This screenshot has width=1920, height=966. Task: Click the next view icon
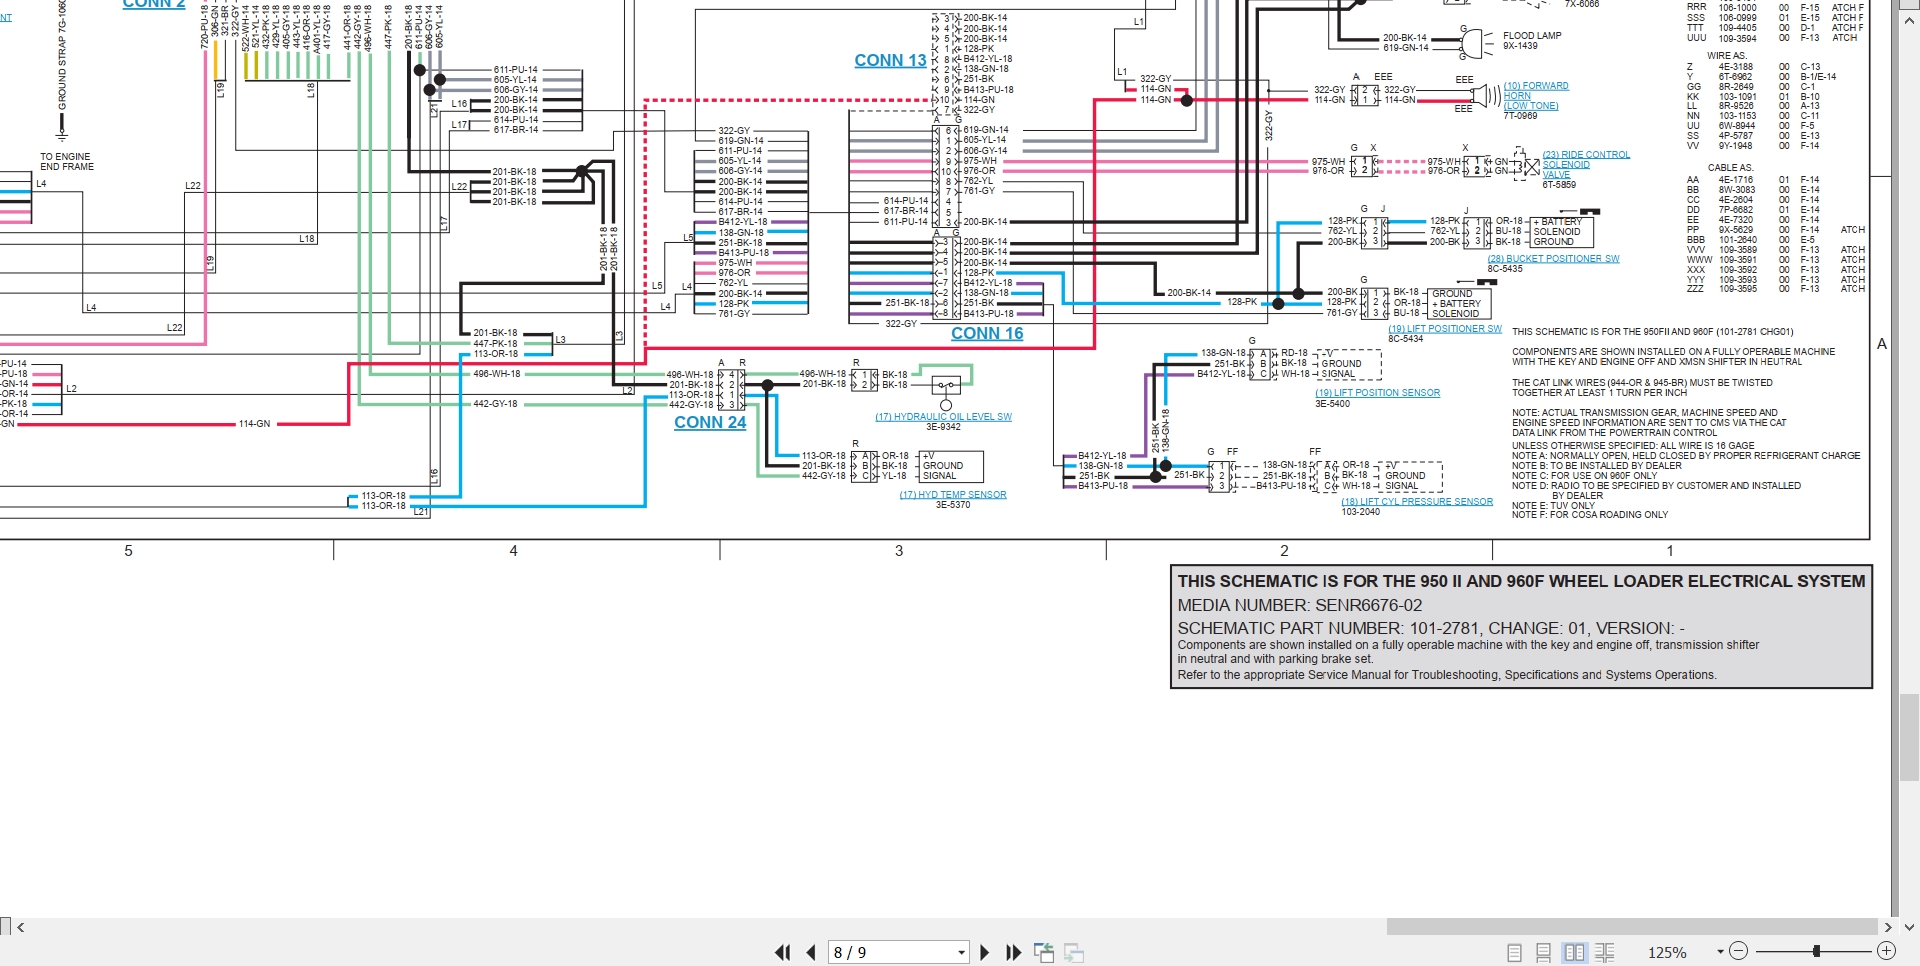tap(1074, 953)
